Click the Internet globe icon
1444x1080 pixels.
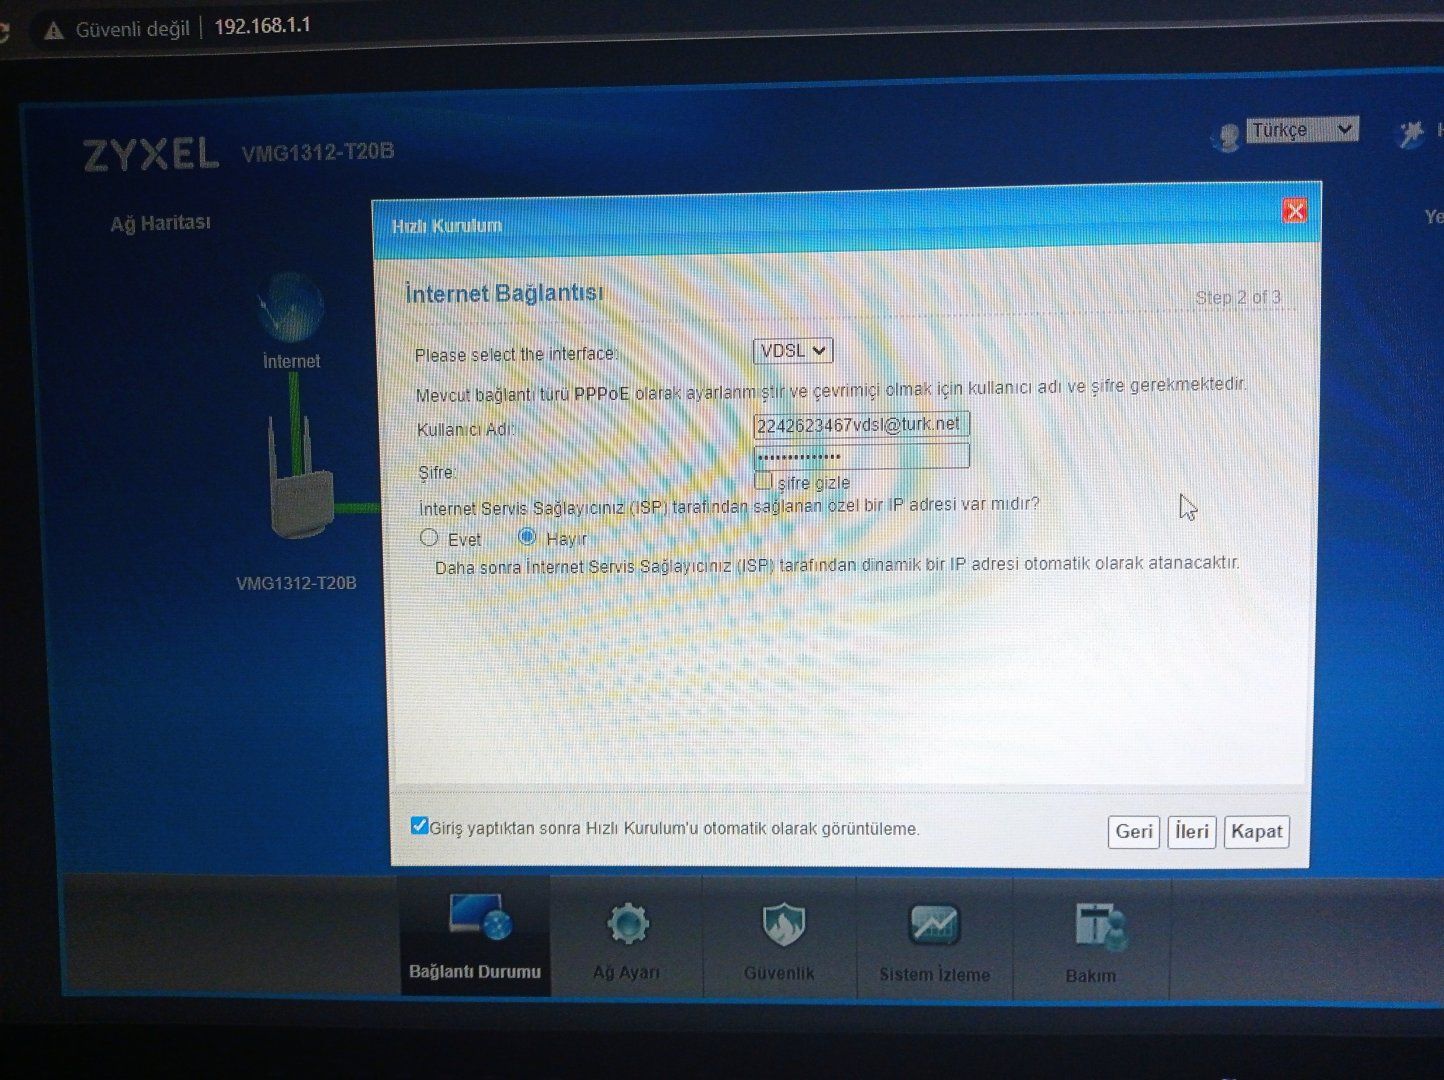(291, 306)
